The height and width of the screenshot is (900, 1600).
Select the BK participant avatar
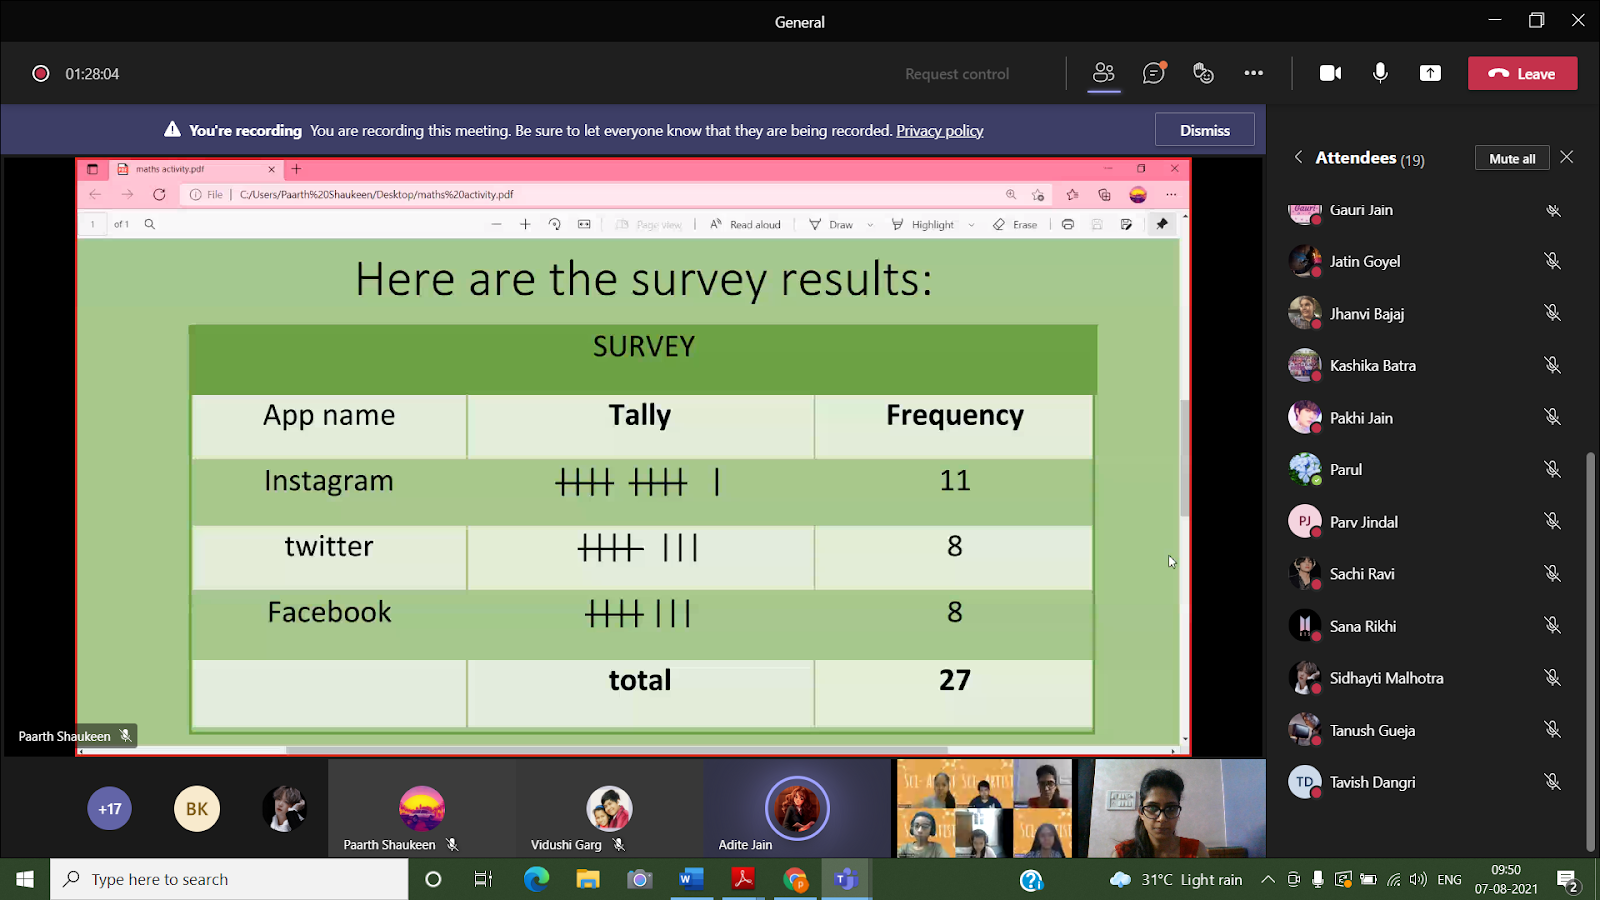point(197,809)
